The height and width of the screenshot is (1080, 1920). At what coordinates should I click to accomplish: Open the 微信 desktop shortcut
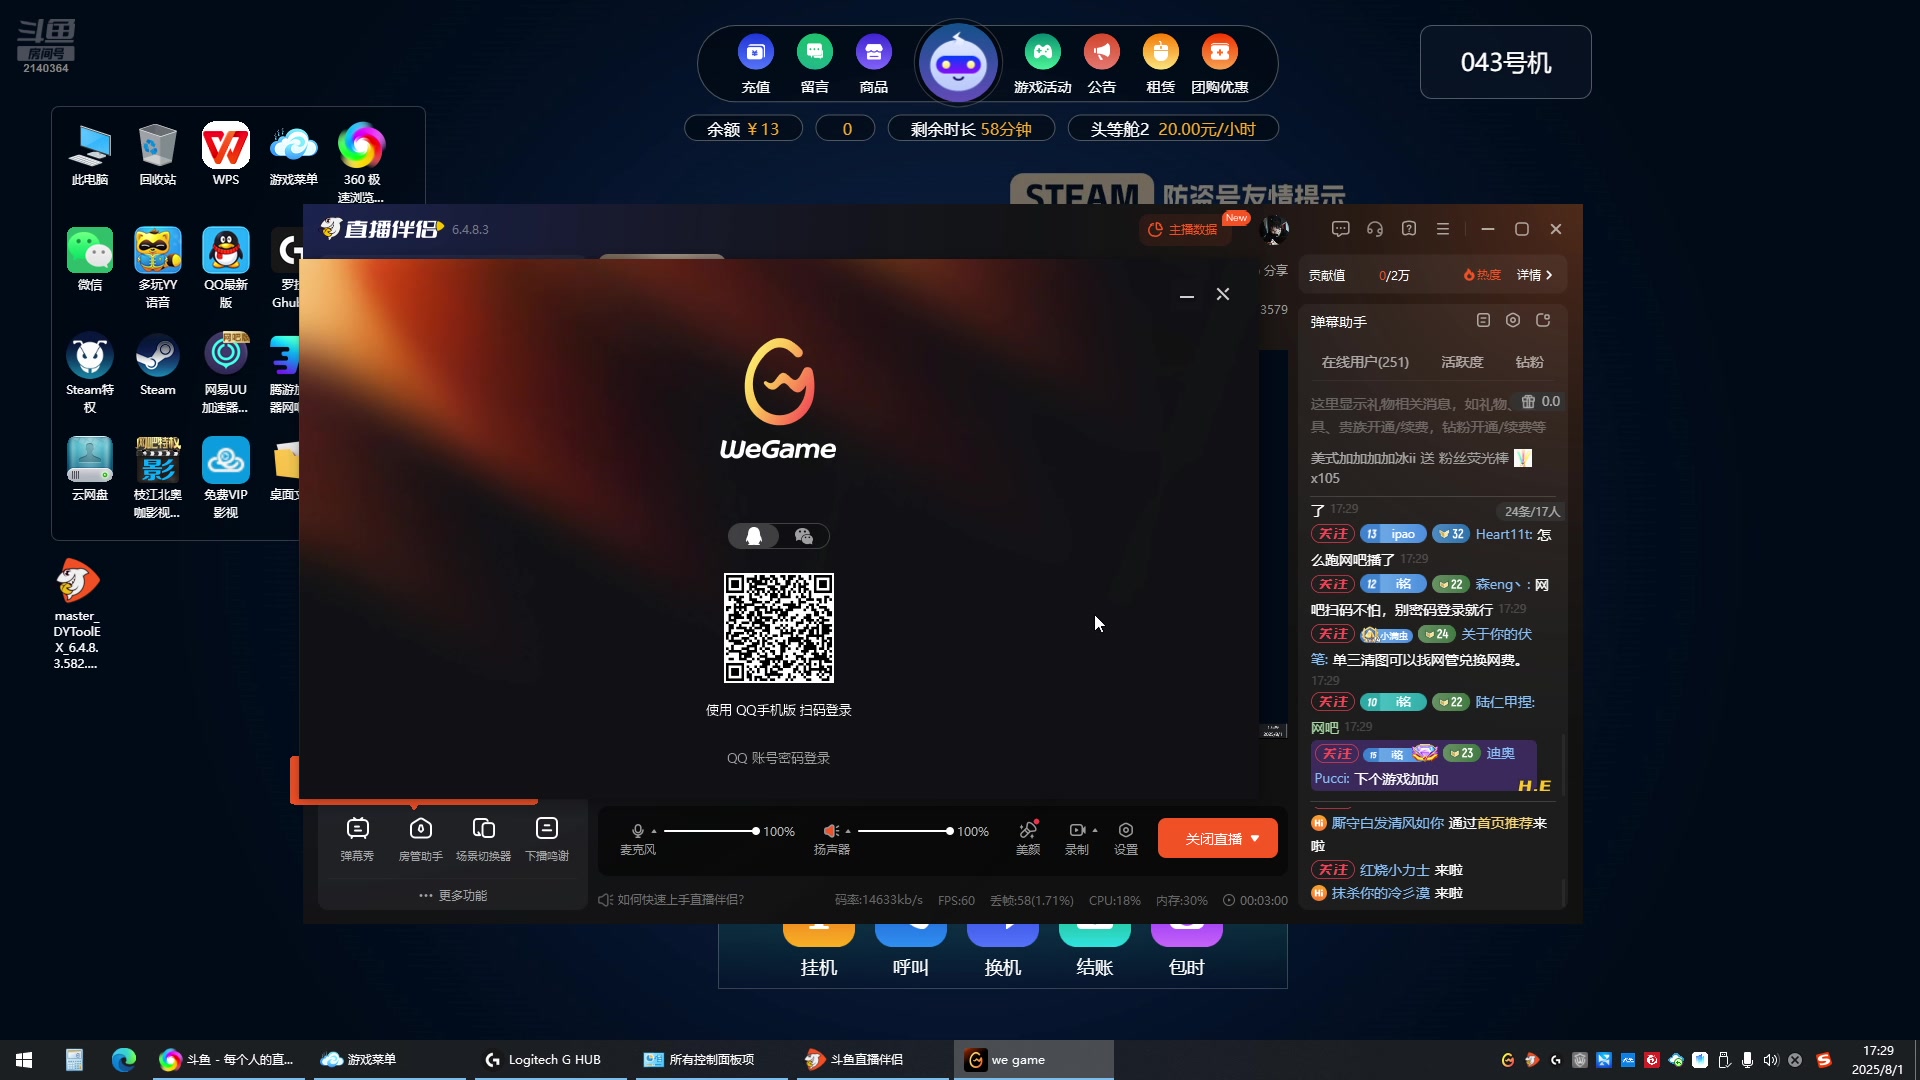pyautogui.click(x=90, y=260)
